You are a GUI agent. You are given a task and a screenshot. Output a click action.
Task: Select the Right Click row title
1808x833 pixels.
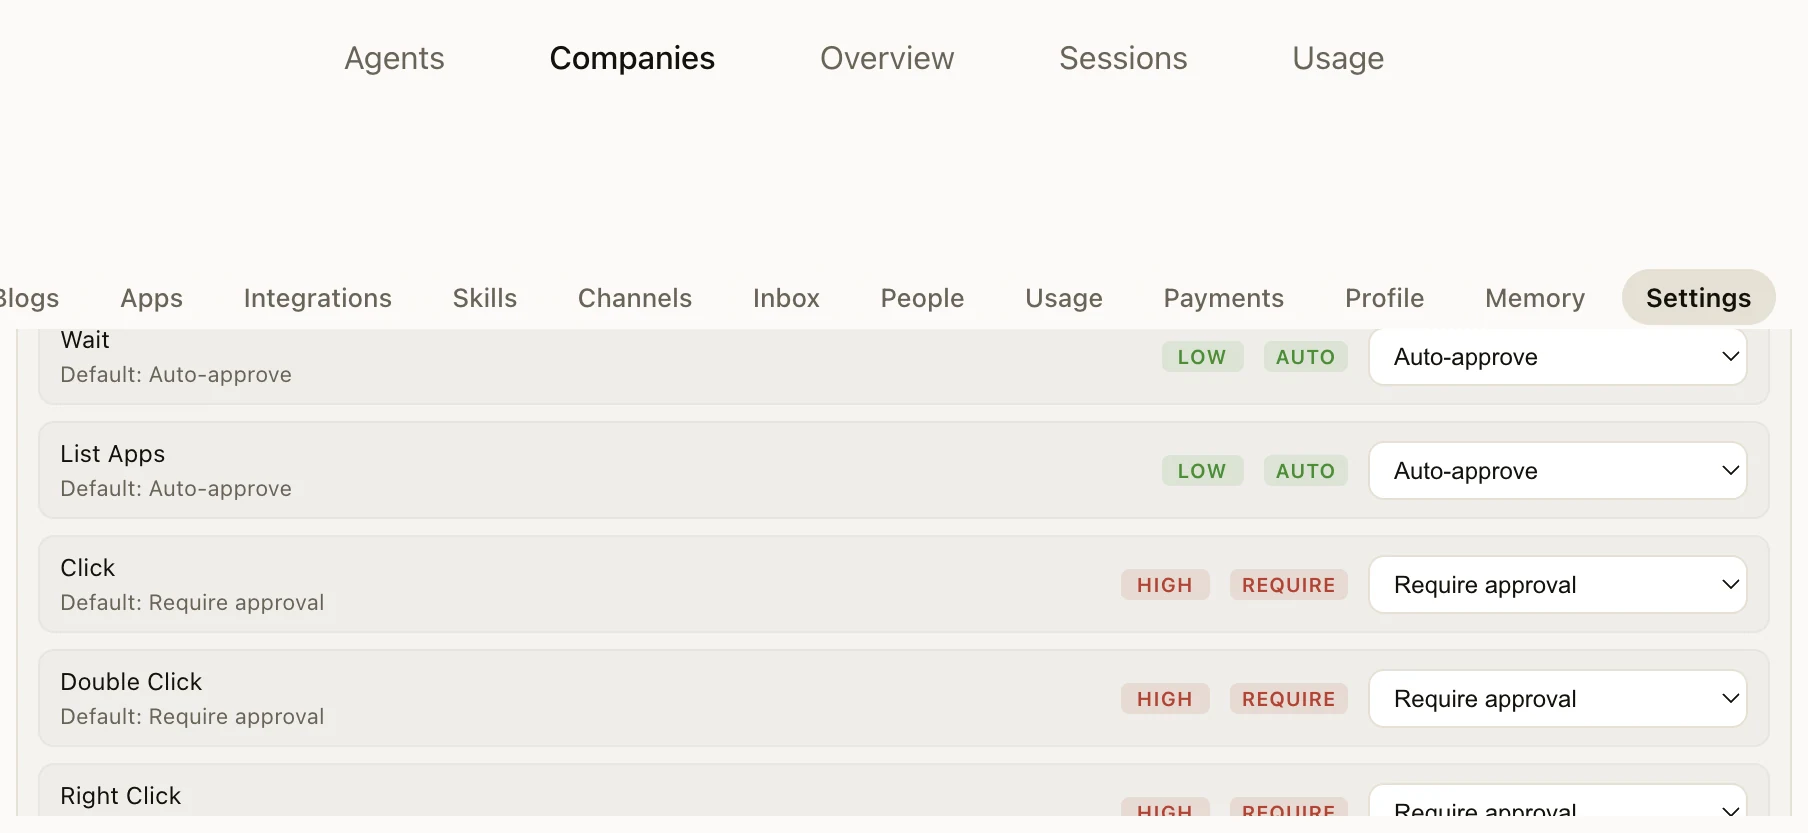click(x=120, y=796)
